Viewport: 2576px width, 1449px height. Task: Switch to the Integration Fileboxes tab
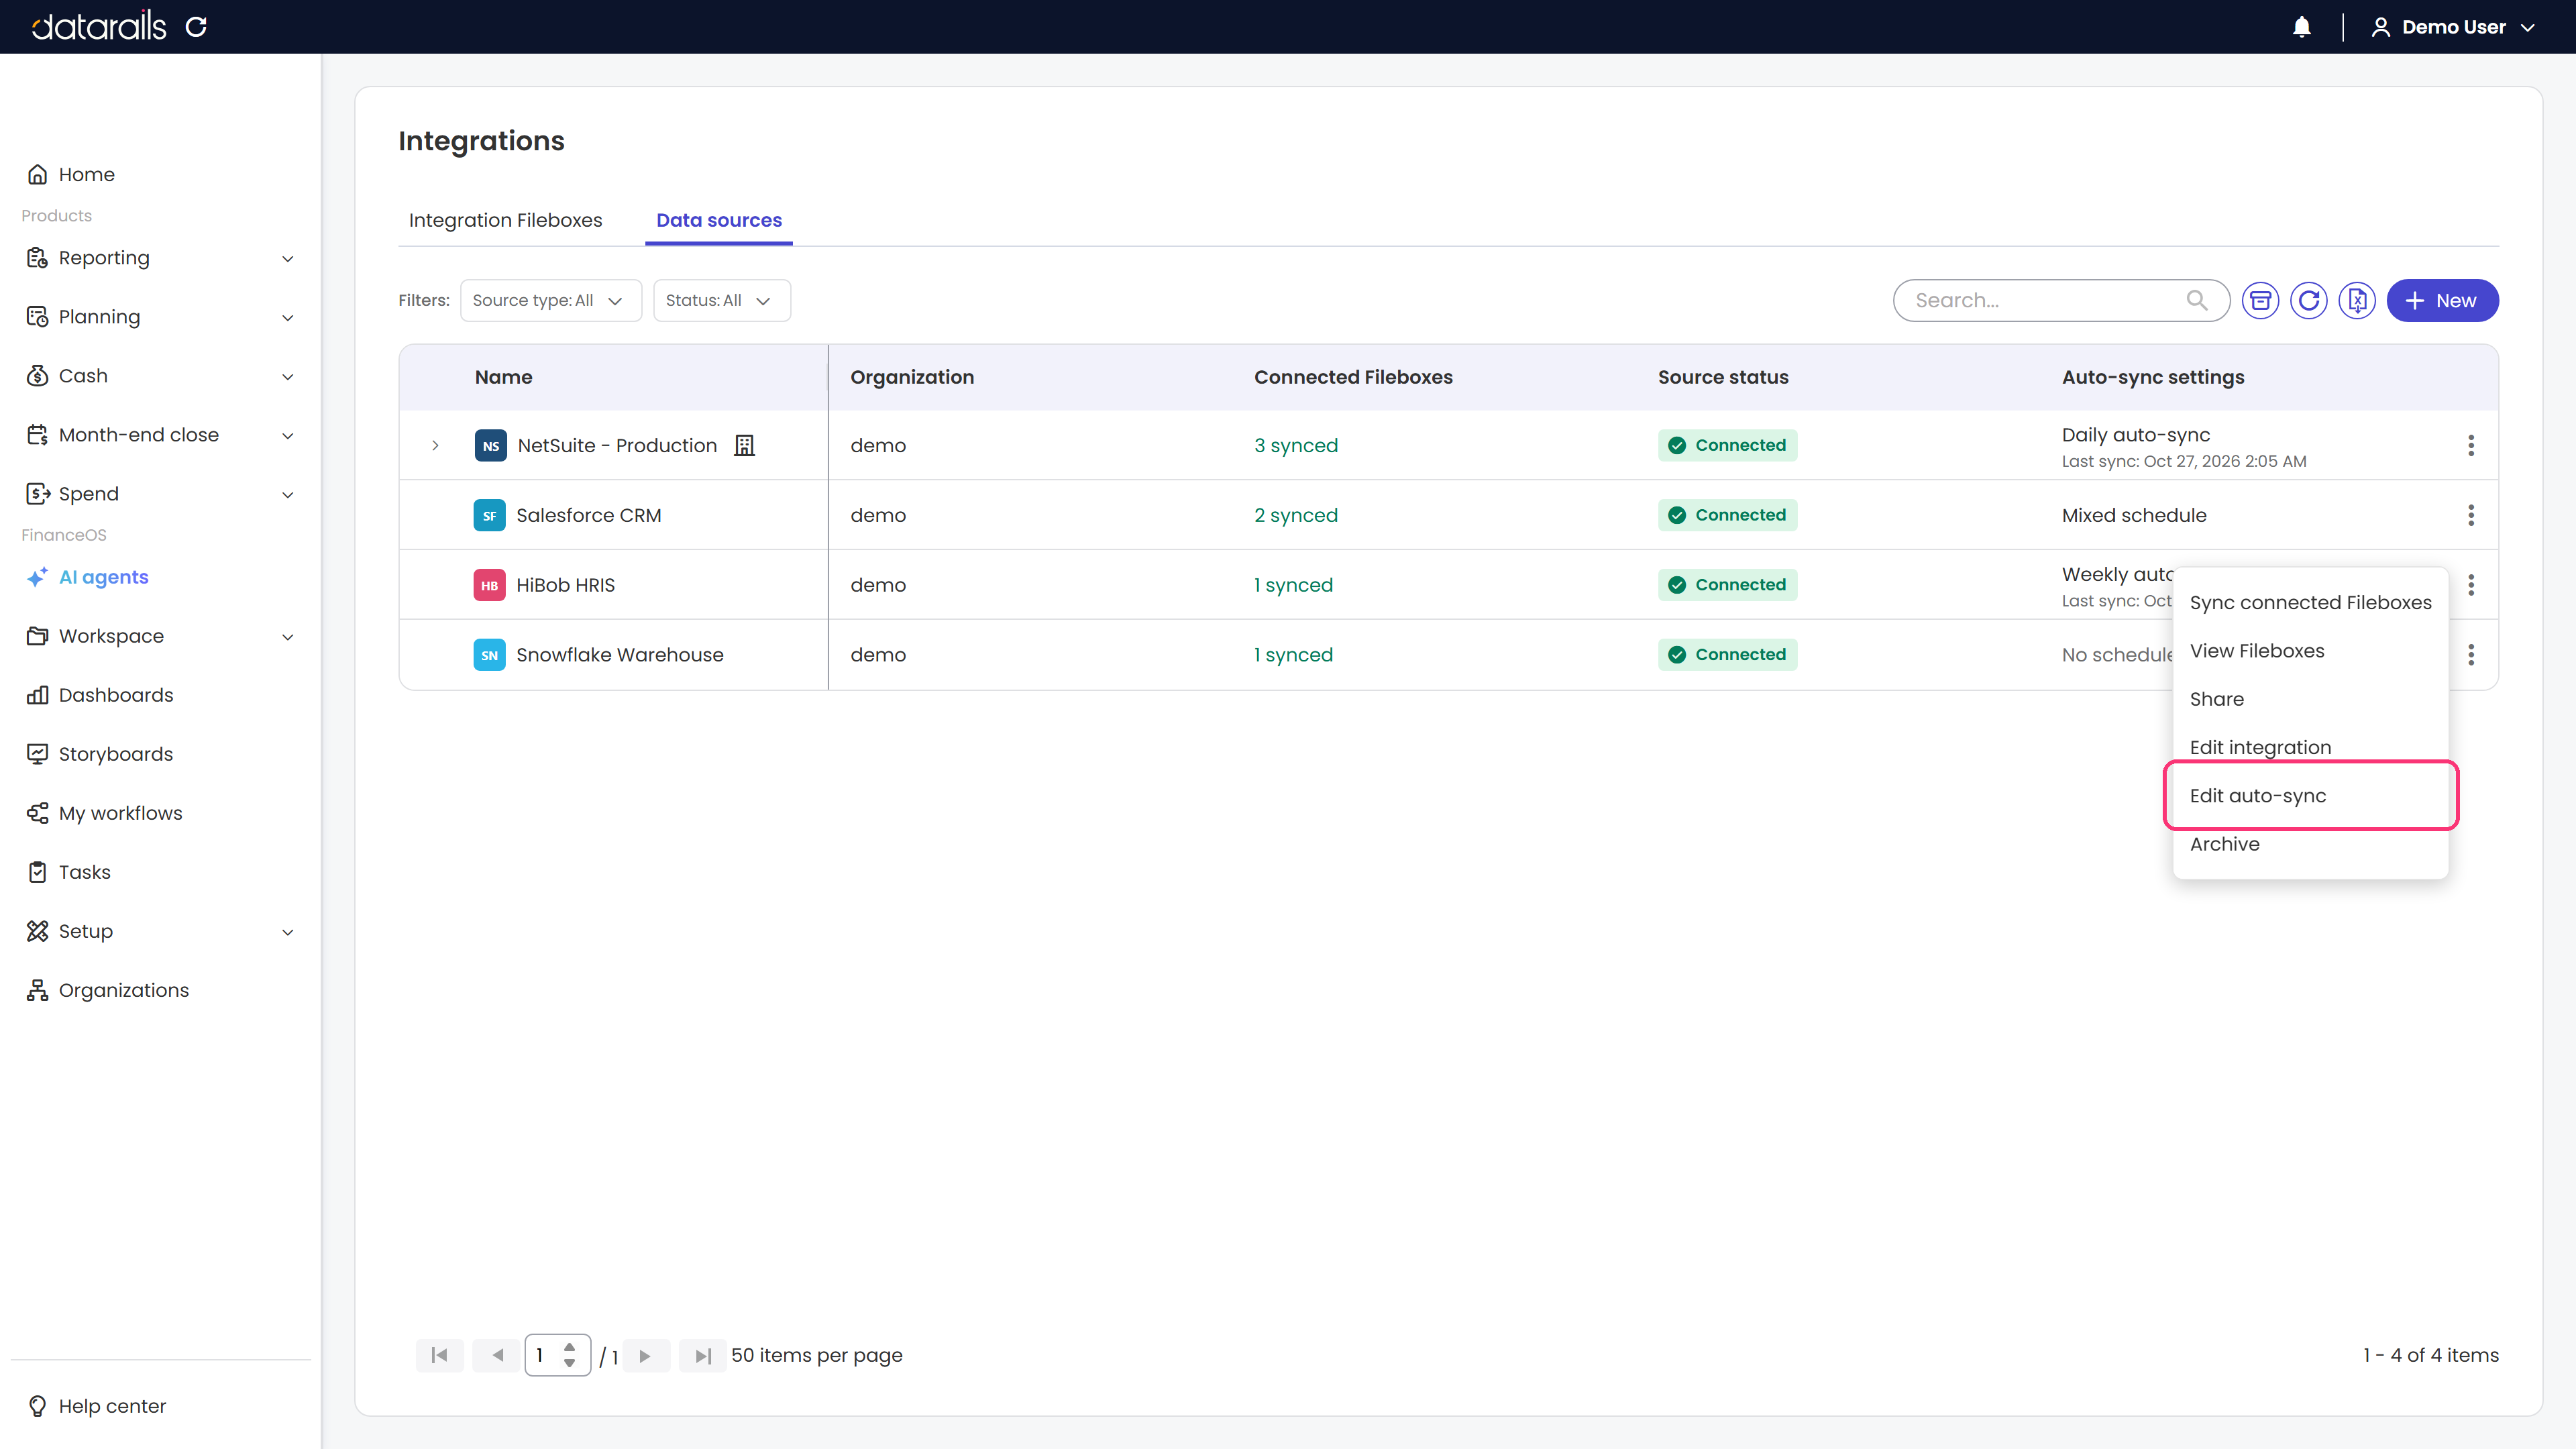(505, 220)
